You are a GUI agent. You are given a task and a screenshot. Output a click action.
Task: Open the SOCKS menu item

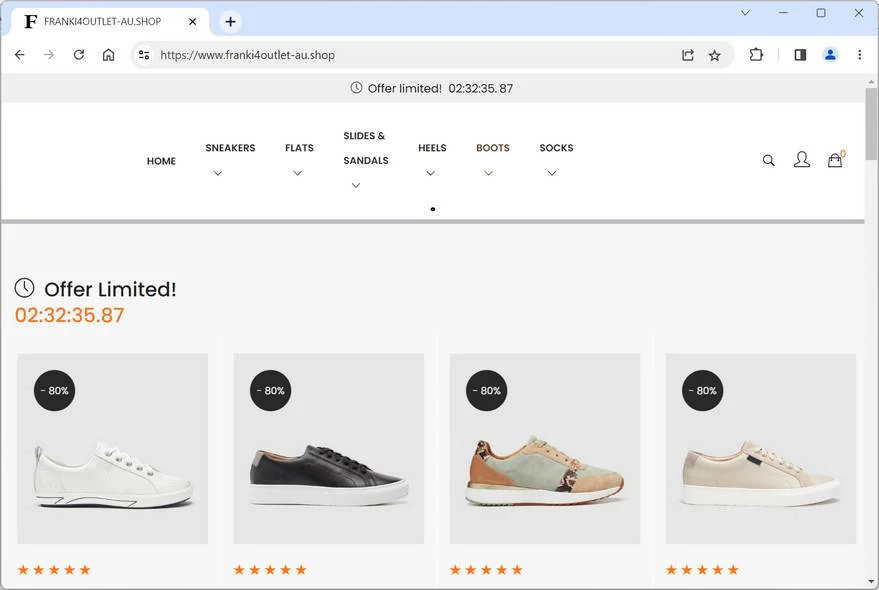click(556, 148)
